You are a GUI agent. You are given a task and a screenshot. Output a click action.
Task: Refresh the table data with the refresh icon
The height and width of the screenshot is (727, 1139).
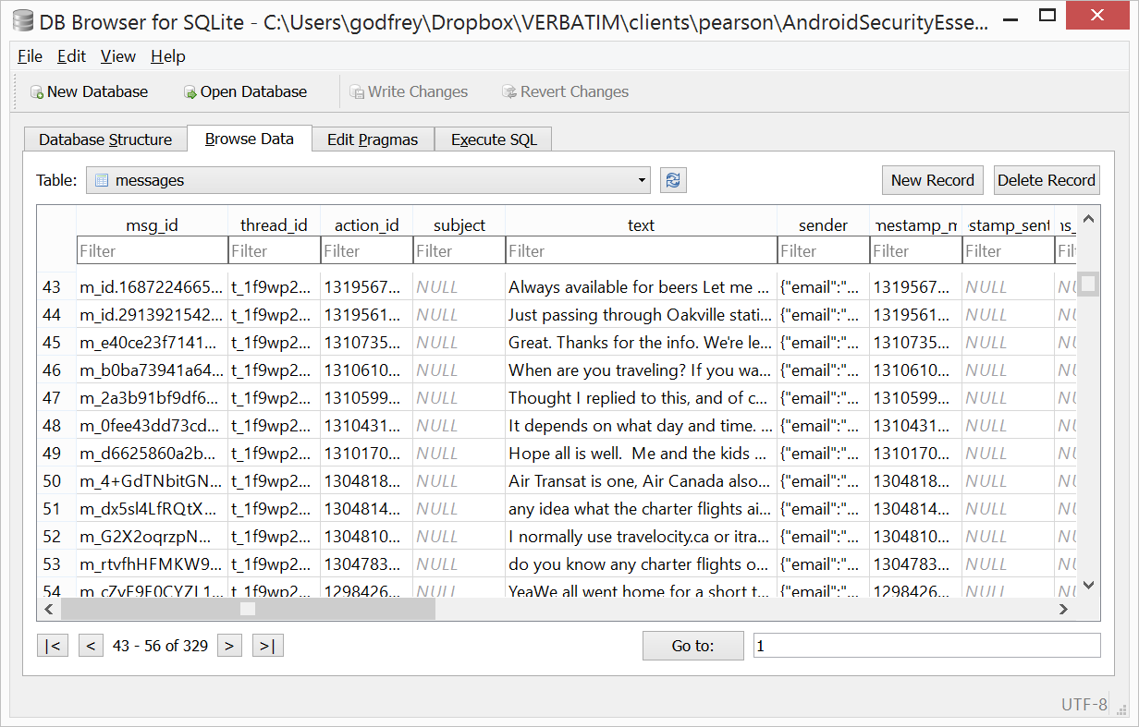coord(673,180)
